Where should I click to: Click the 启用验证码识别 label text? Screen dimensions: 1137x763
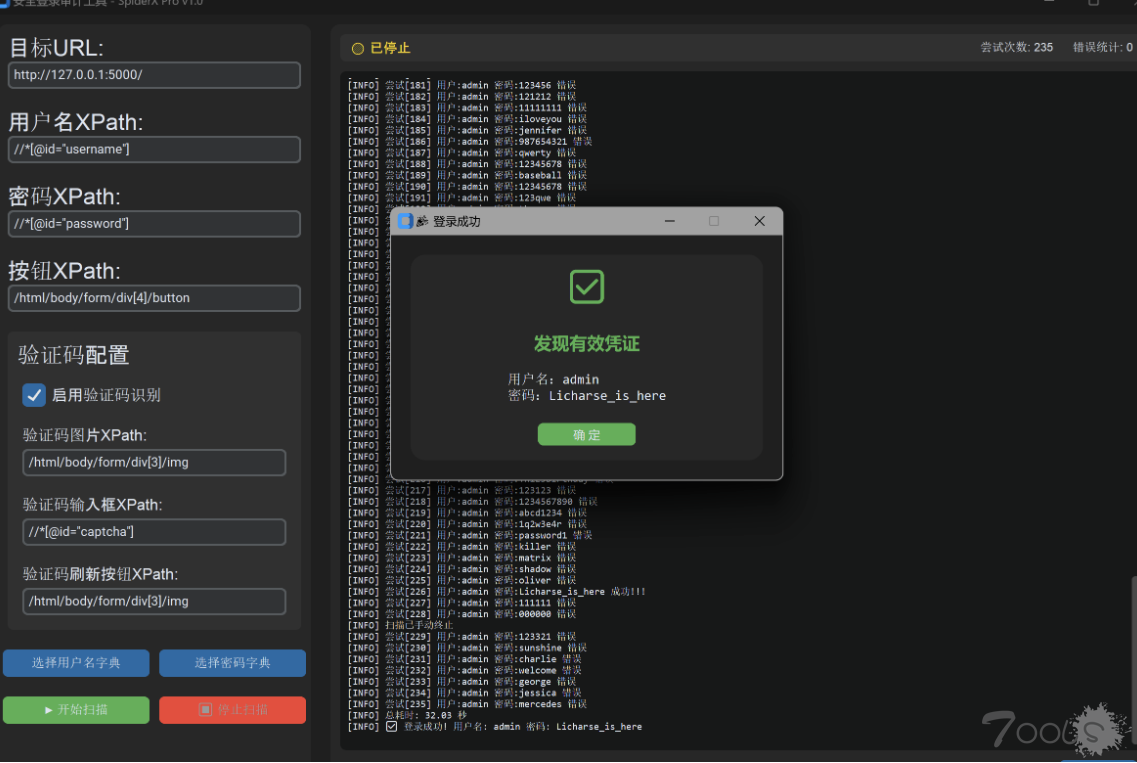pos(106,395)
